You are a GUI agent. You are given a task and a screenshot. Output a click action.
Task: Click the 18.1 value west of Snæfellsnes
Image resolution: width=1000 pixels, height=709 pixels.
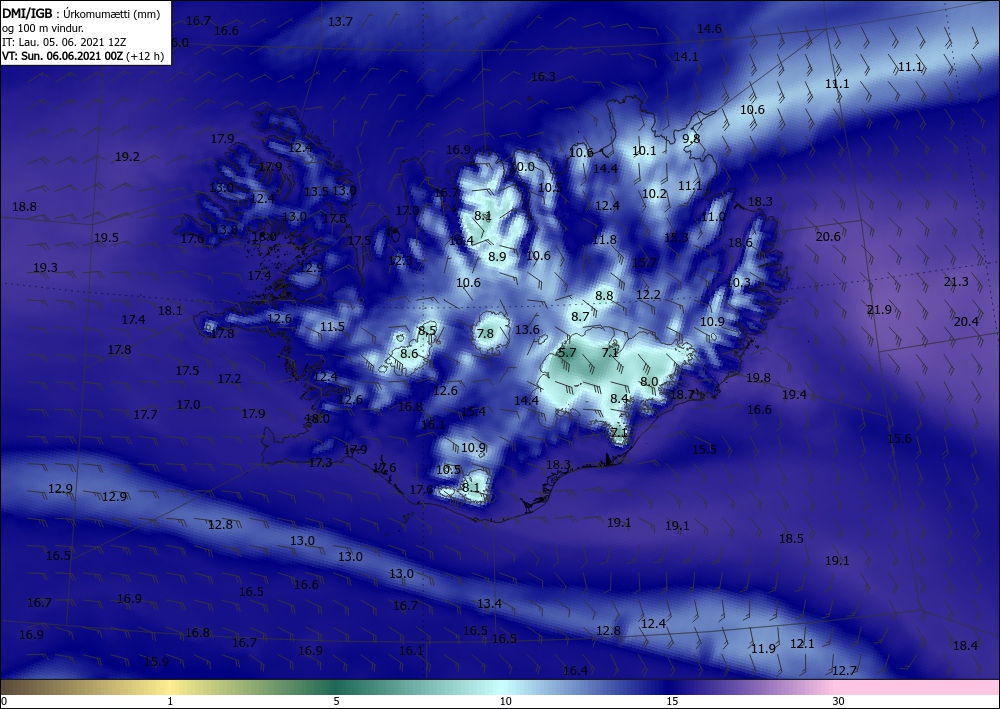coord(170,311)
